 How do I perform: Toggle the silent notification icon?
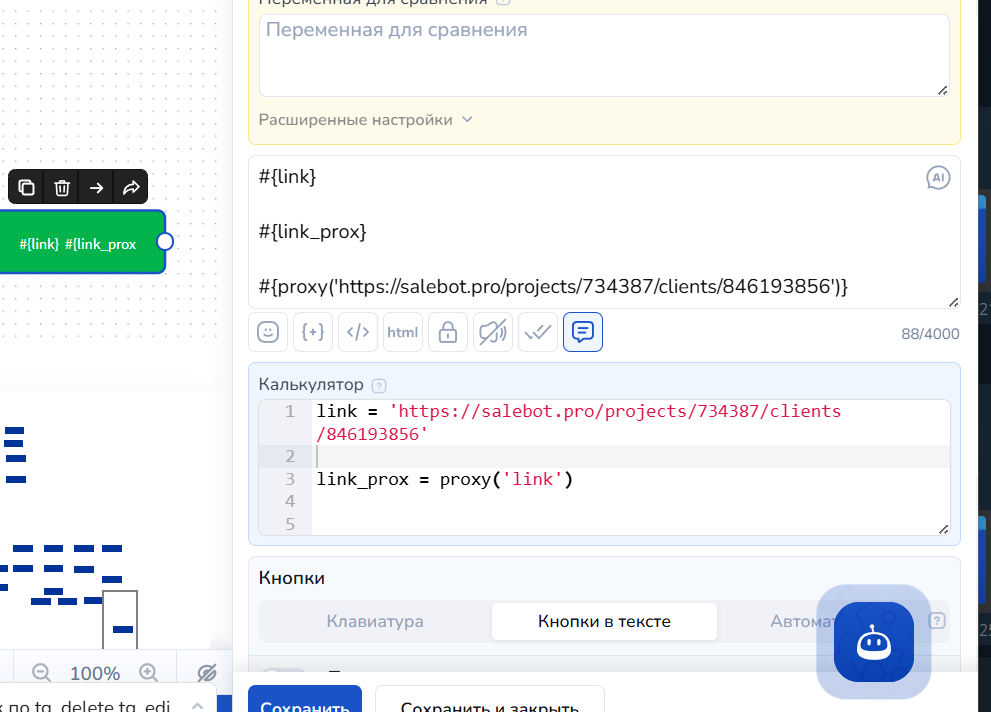(493, 332)
